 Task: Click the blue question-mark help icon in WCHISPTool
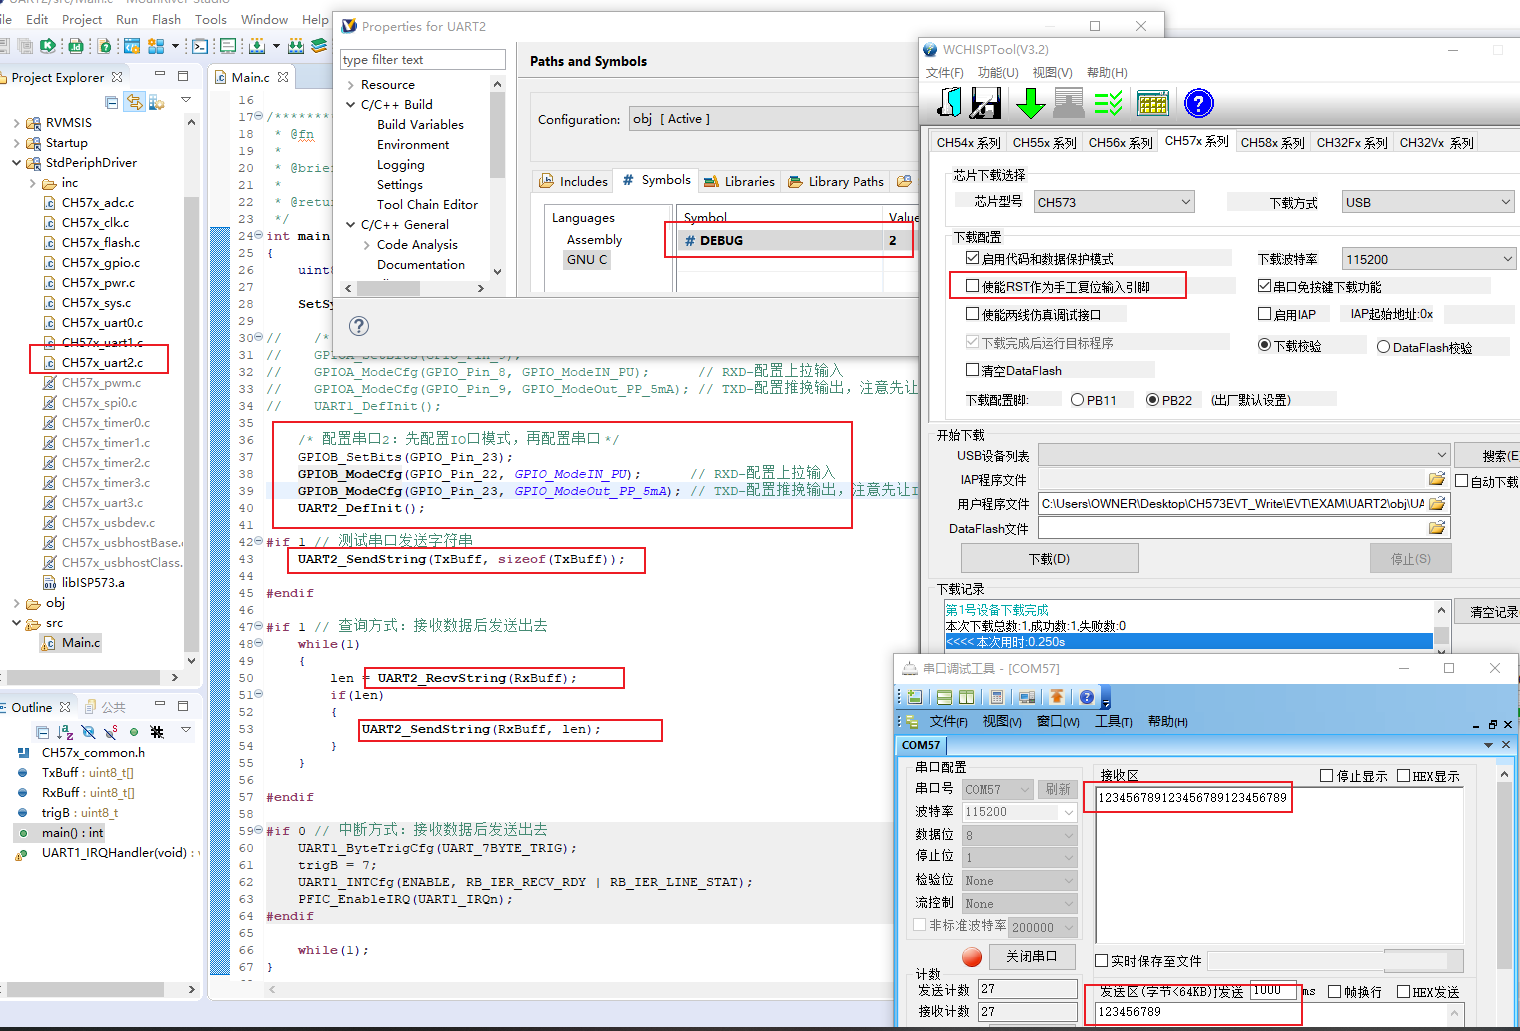[x=1198, y=102]
